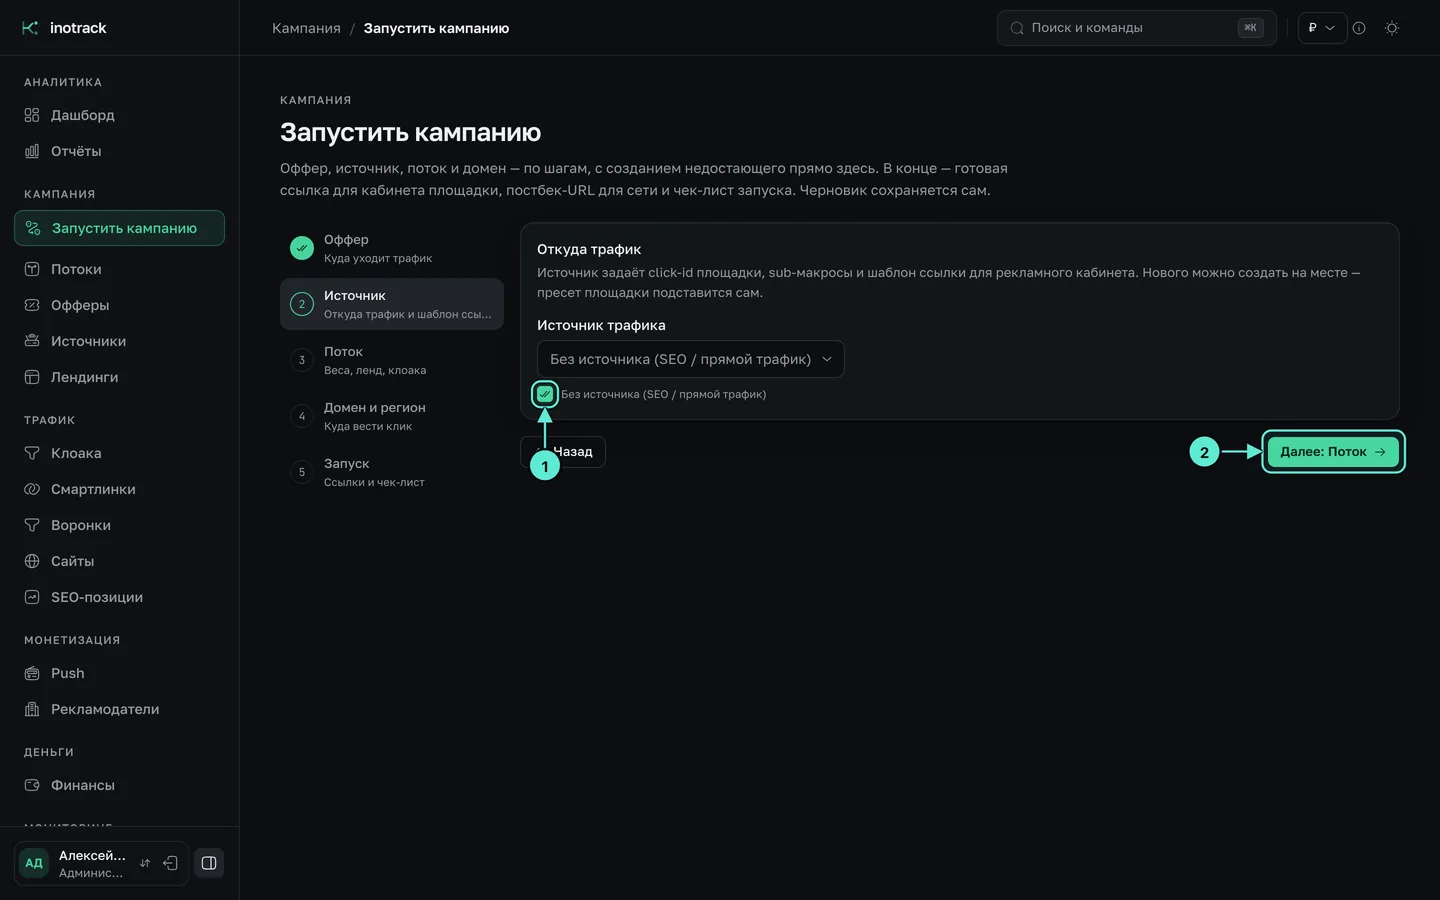Collapse the sidebar with the panel icon

(209, 863)
